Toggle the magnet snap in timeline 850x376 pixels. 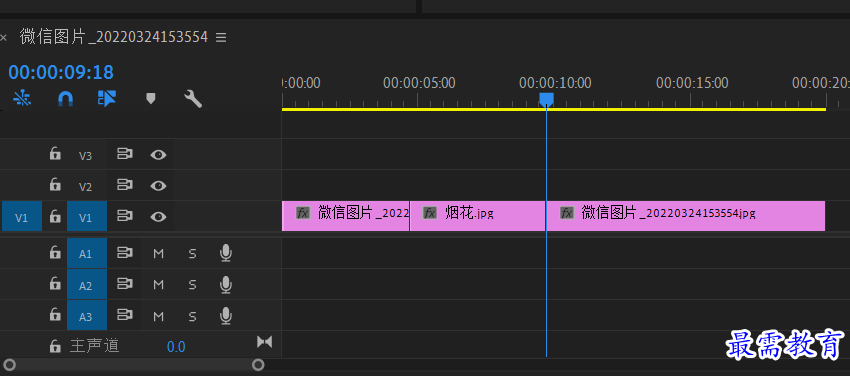(65, 98)
